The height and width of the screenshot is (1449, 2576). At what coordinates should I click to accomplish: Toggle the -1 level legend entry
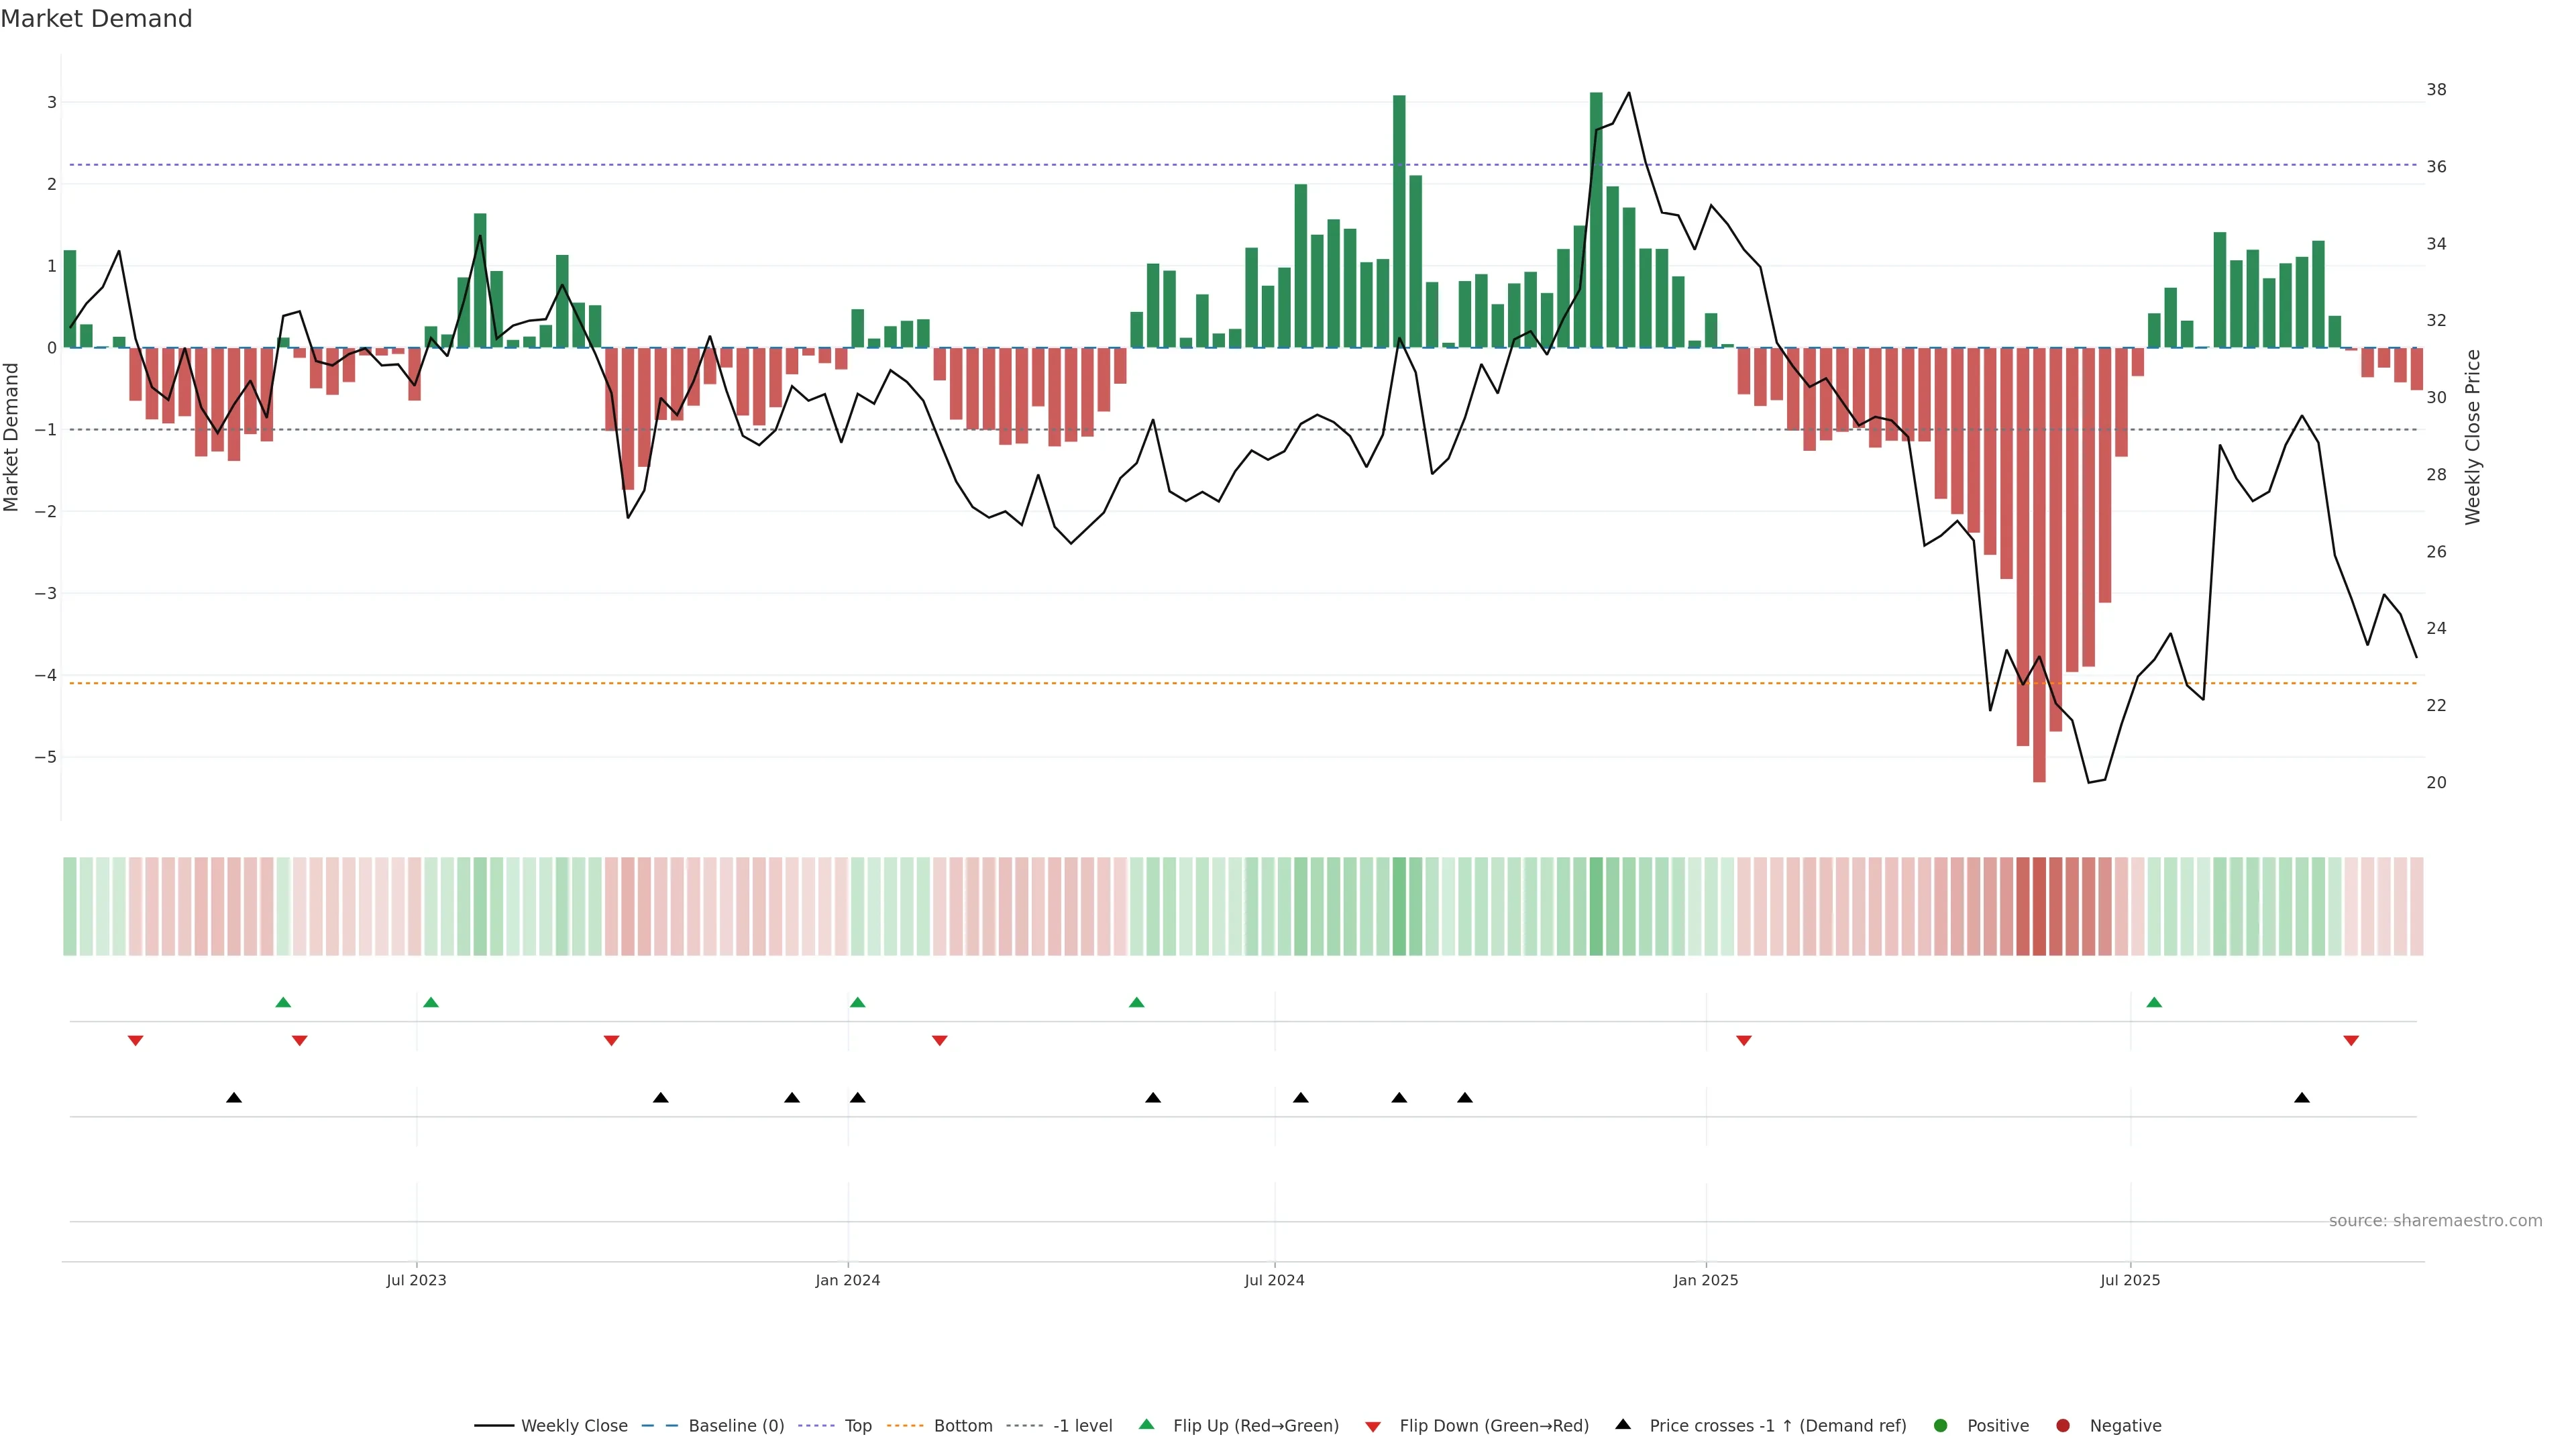click(1082, 1425)
